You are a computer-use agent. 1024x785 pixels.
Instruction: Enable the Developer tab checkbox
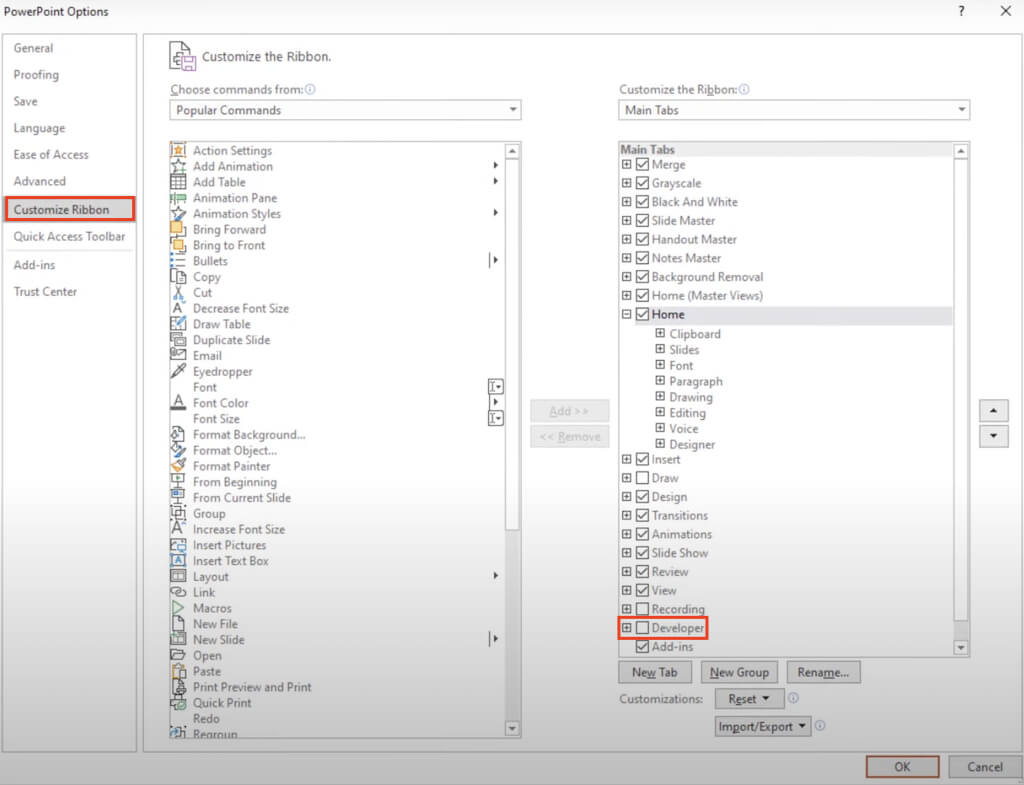pos(642,628)
